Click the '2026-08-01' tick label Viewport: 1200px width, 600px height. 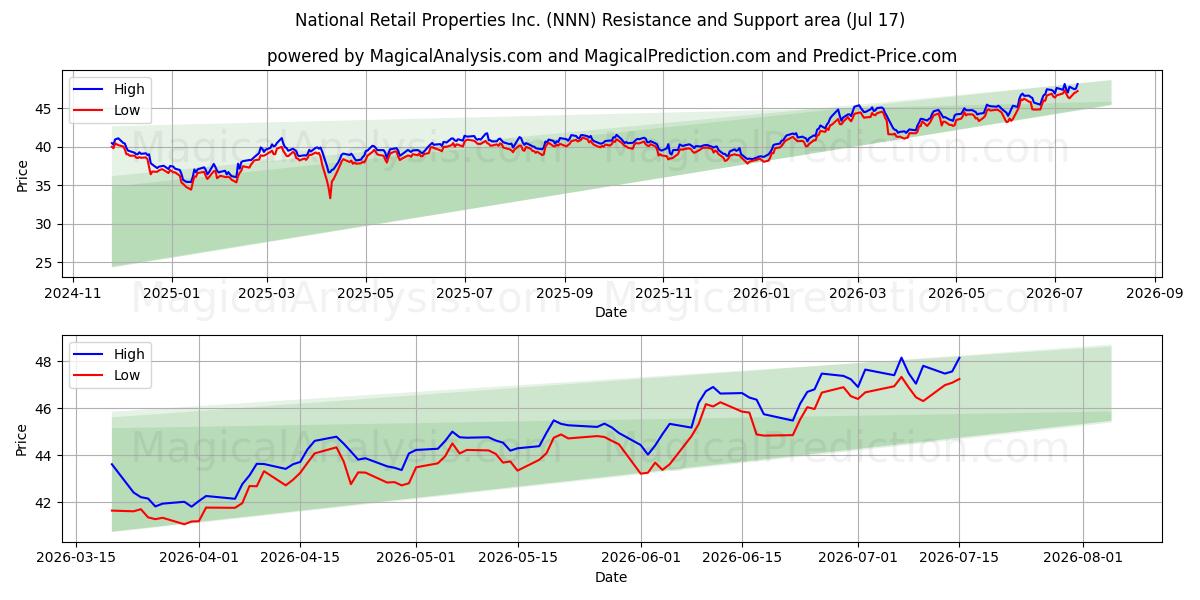click(1082, 558)
